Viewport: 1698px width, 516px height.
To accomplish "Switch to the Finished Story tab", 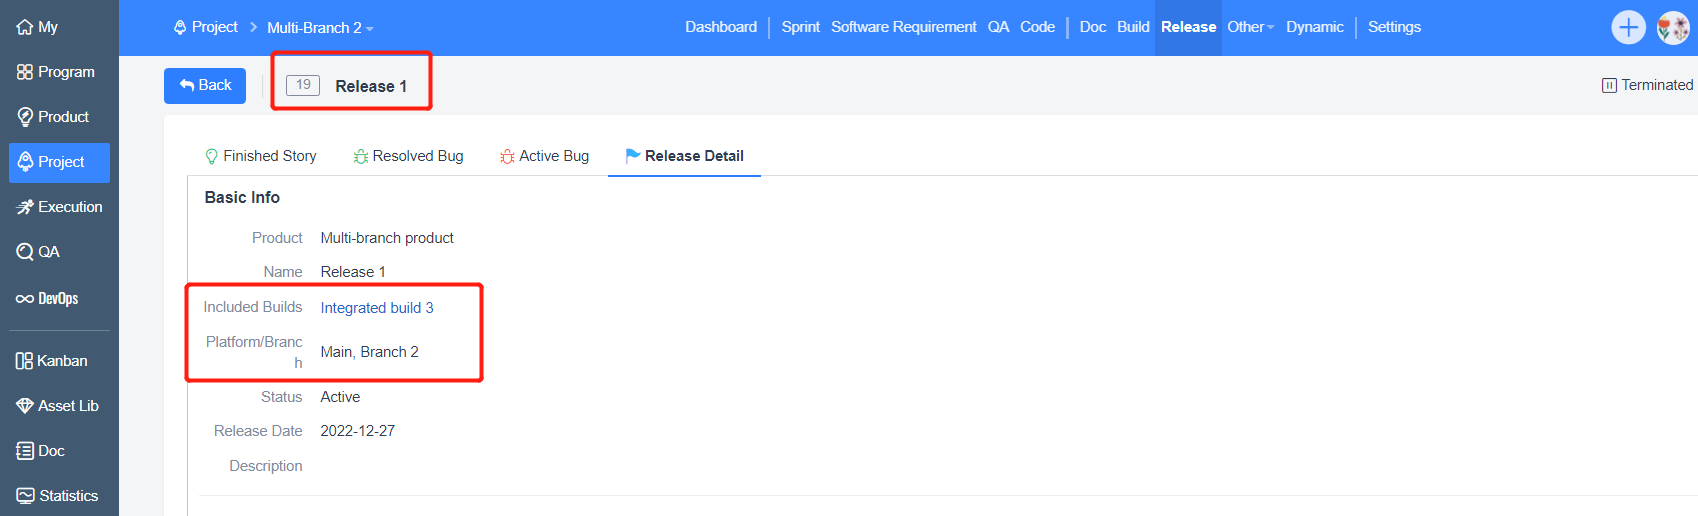I will tap(260, 156).
